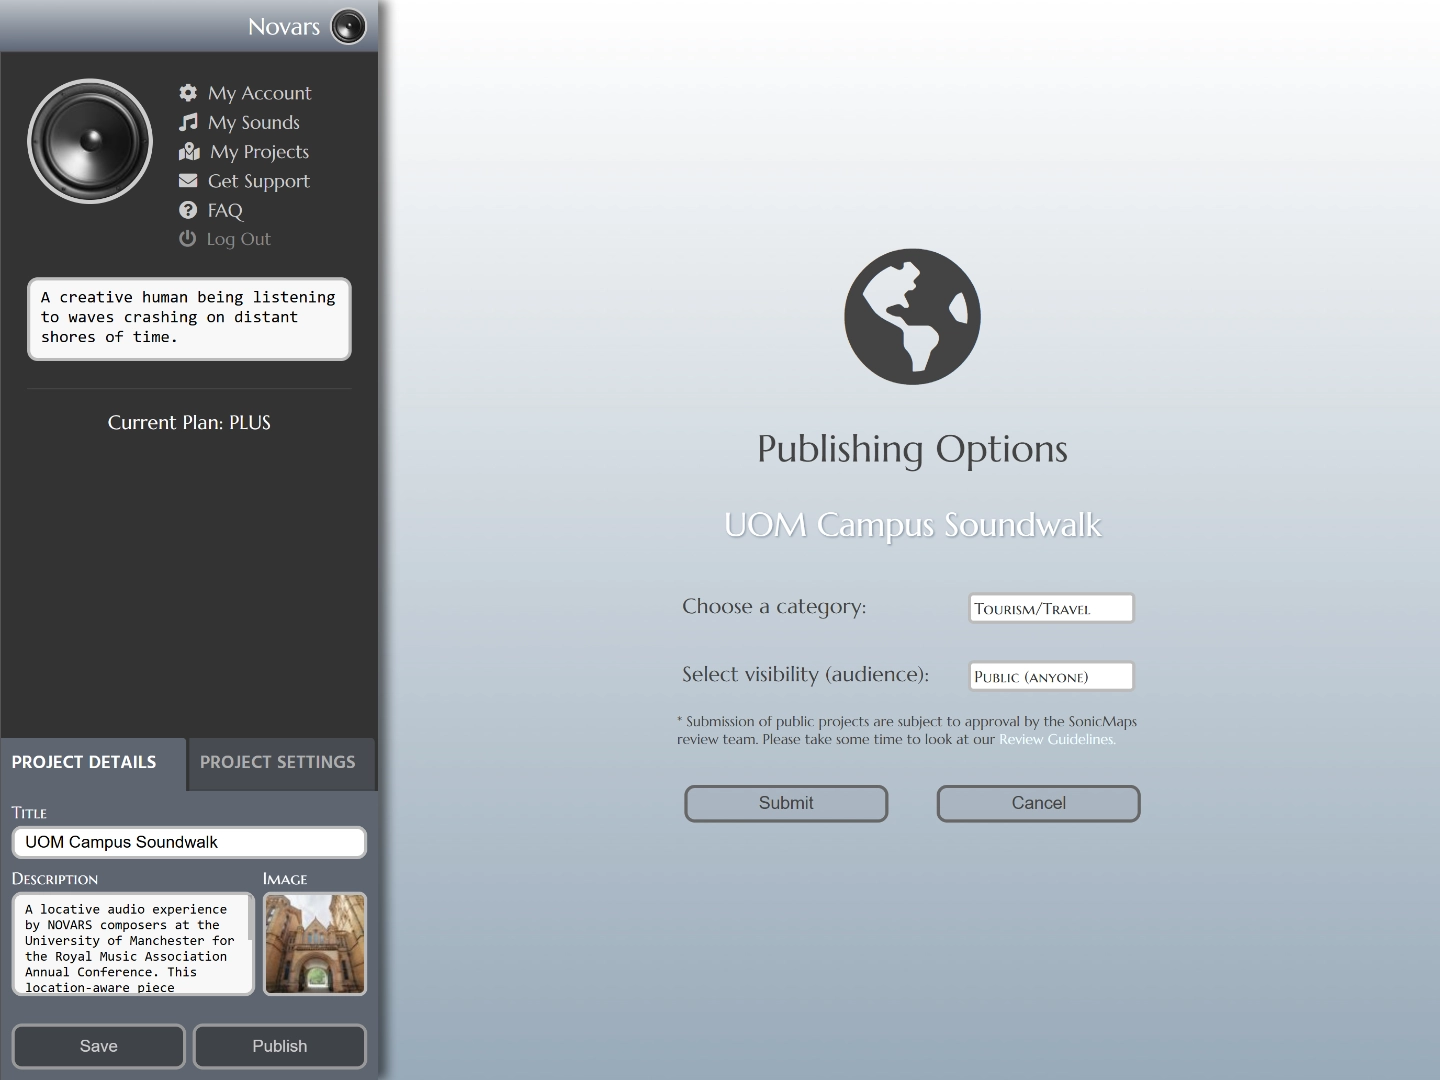1440x1080 pixels.
Task: Click the globe icon above Publishing Options
Action: click(x=912, y=316)
